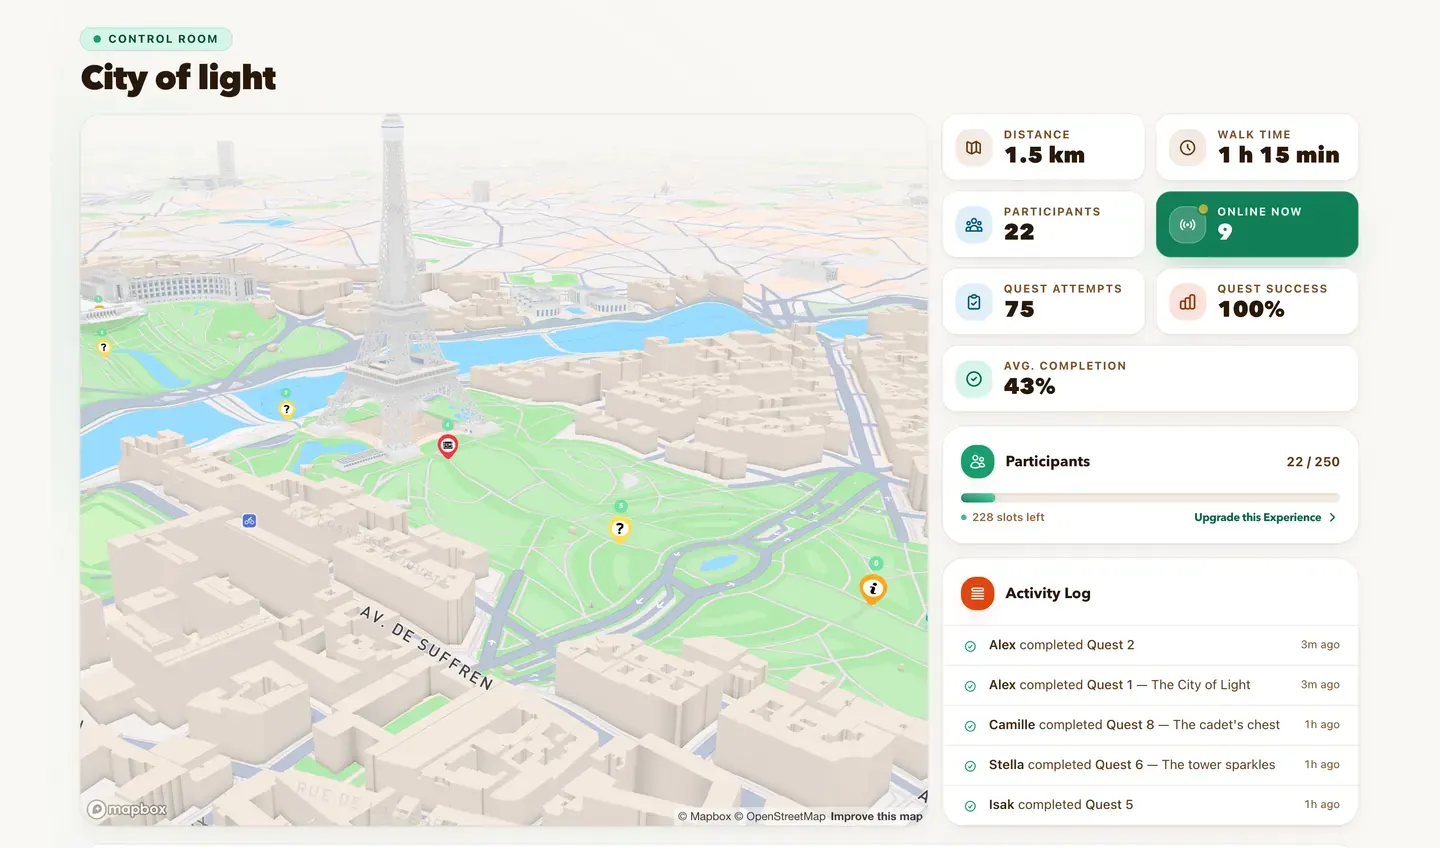Screen dimensions: 1440x848
Task: Click check icon beside Camille completed Quest 8
Action: tap(970, 726)
